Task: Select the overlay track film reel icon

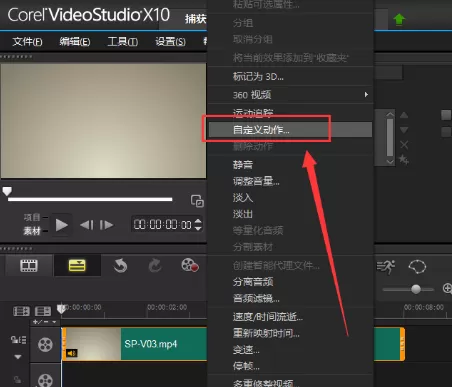Action: click(45, 380)
